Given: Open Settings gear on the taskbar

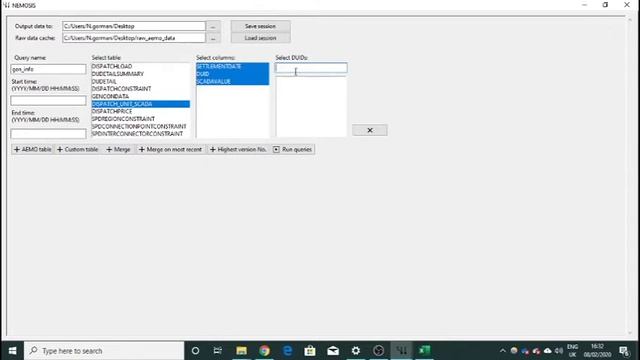Looking at the screenshot, I should click(x=356, y=351).
